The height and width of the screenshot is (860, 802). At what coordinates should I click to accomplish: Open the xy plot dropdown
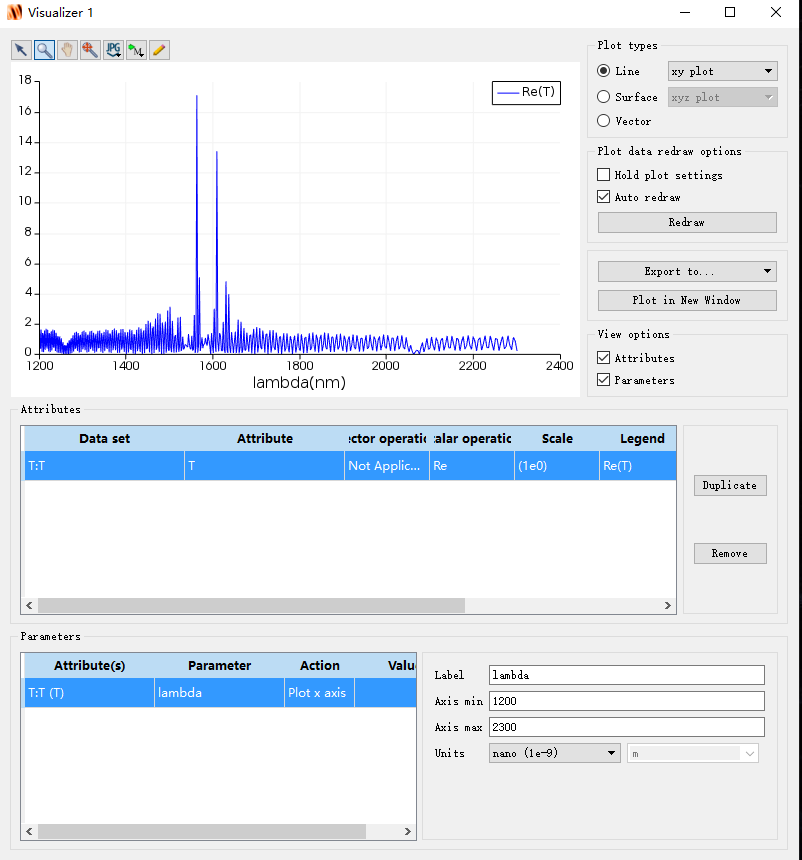722,71
